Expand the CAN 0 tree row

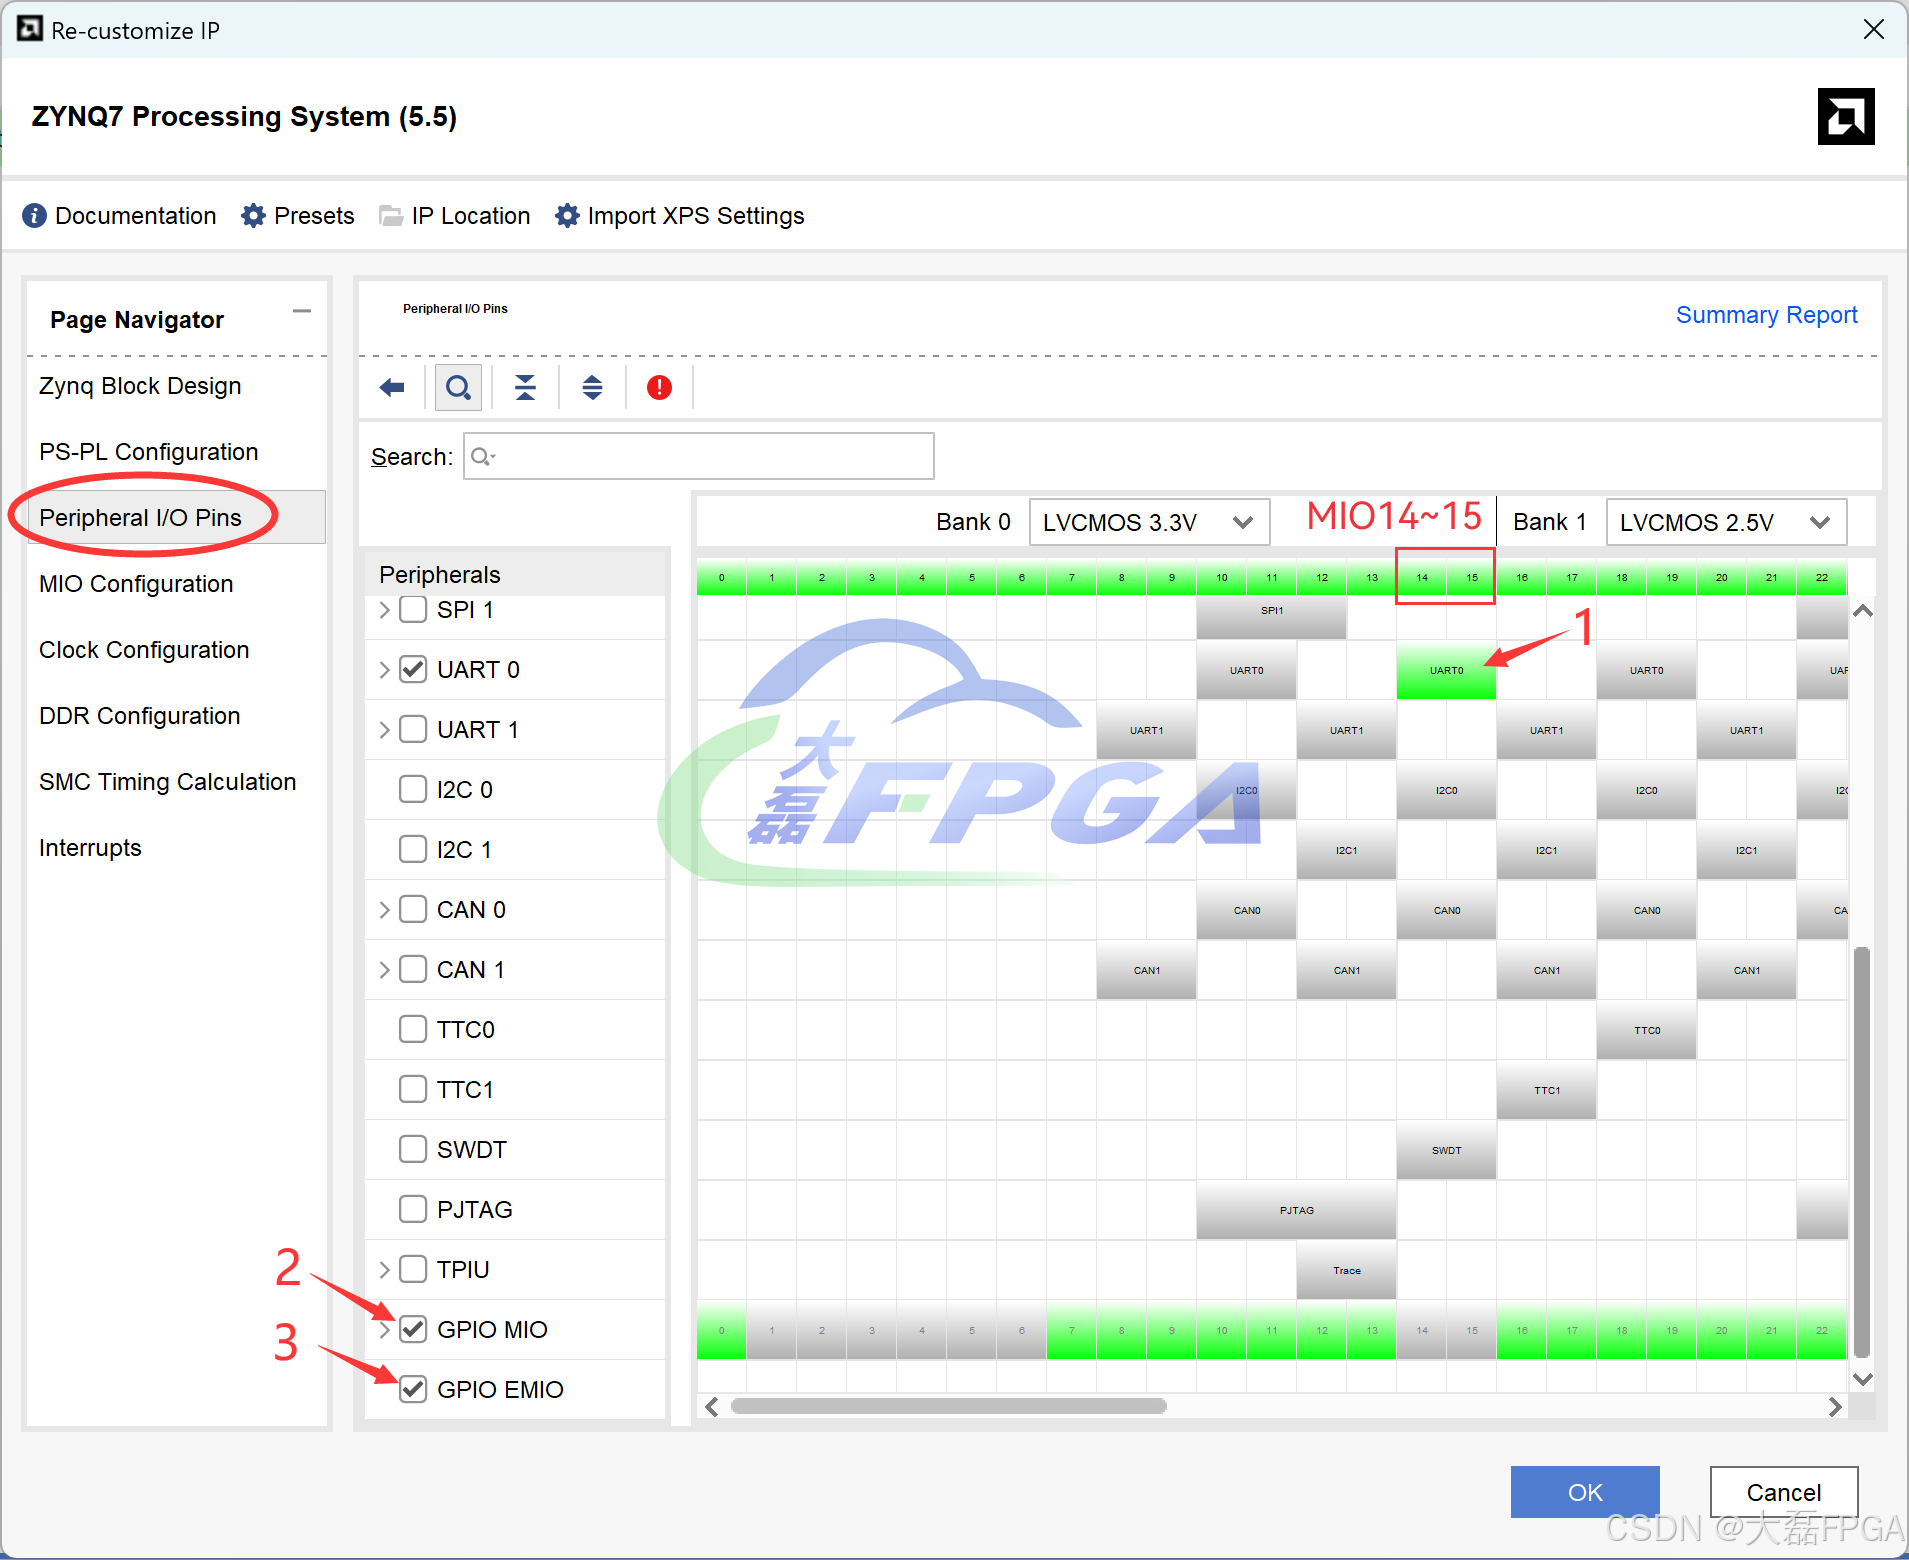pos(384,909)
